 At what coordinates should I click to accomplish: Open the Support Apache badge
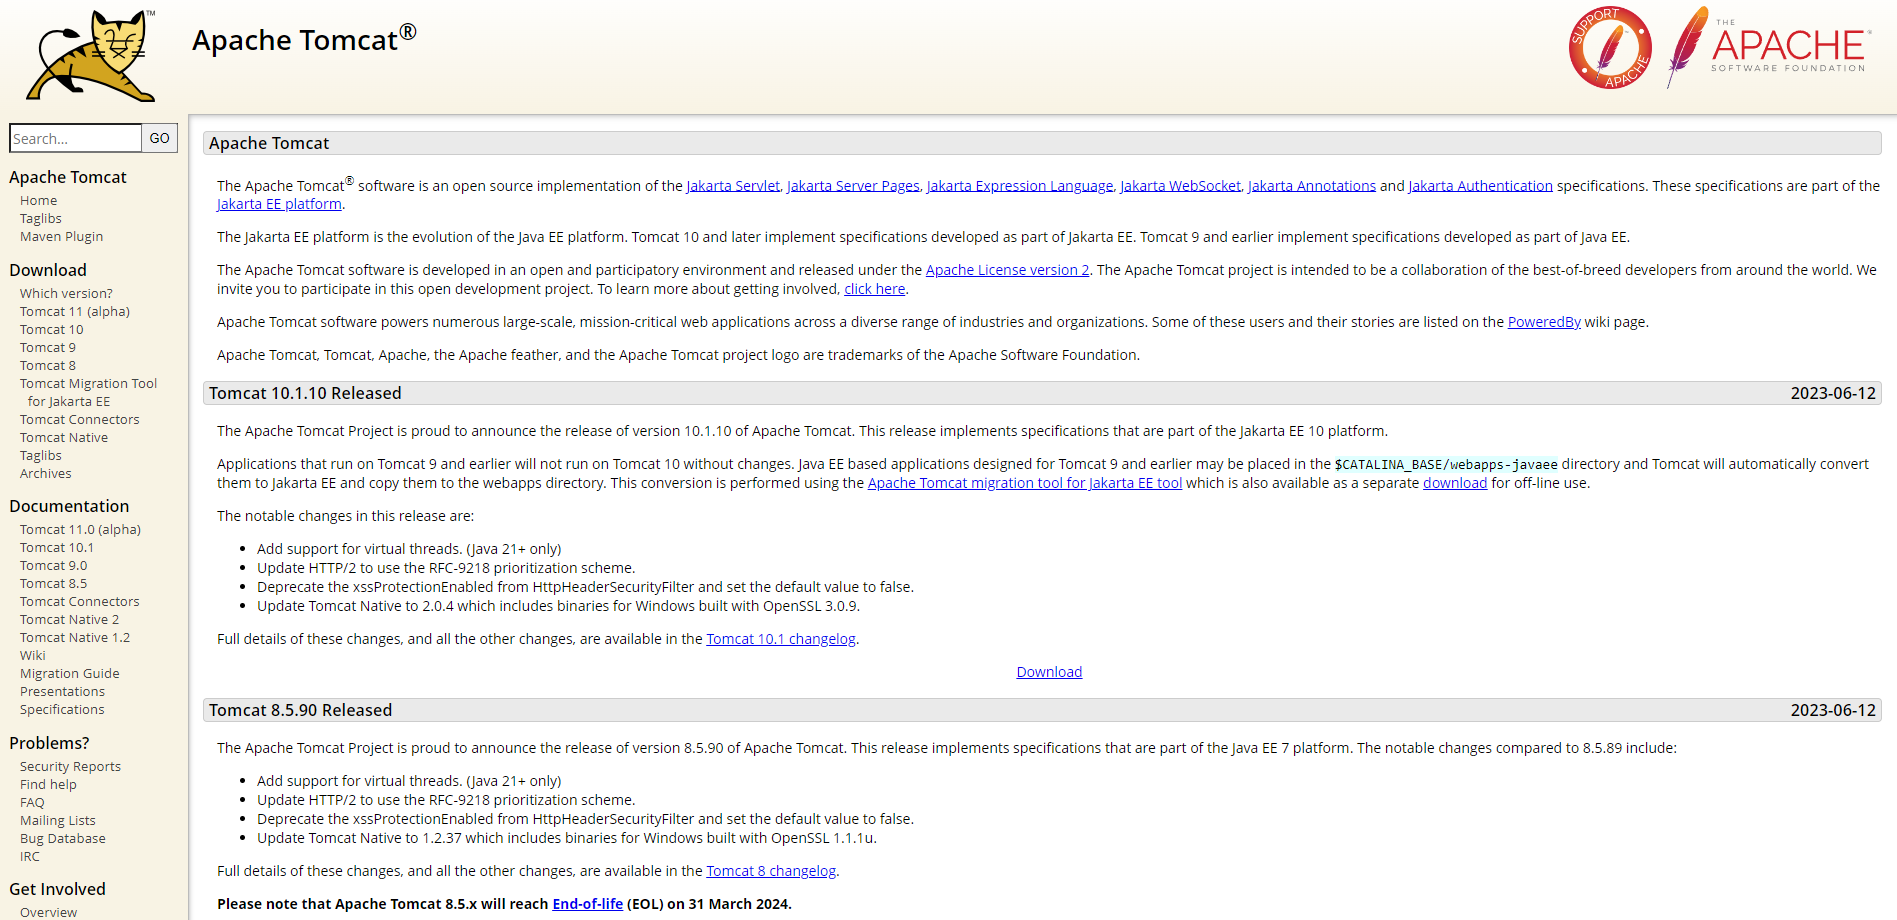[1610, 48]
